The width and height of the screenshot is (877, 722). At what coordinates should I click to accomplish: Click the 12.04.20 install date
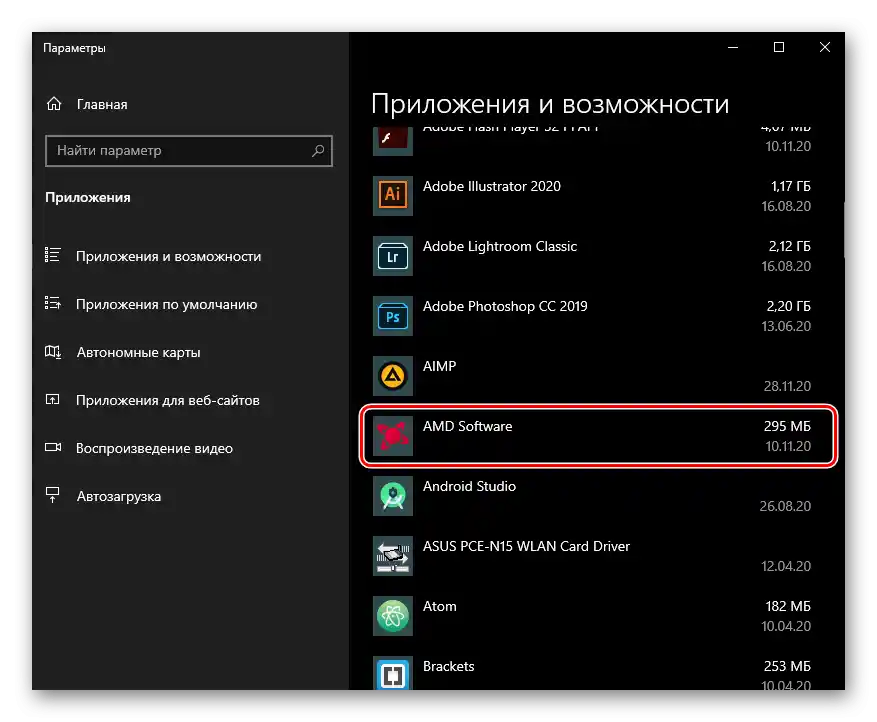[x=786, y=566]
